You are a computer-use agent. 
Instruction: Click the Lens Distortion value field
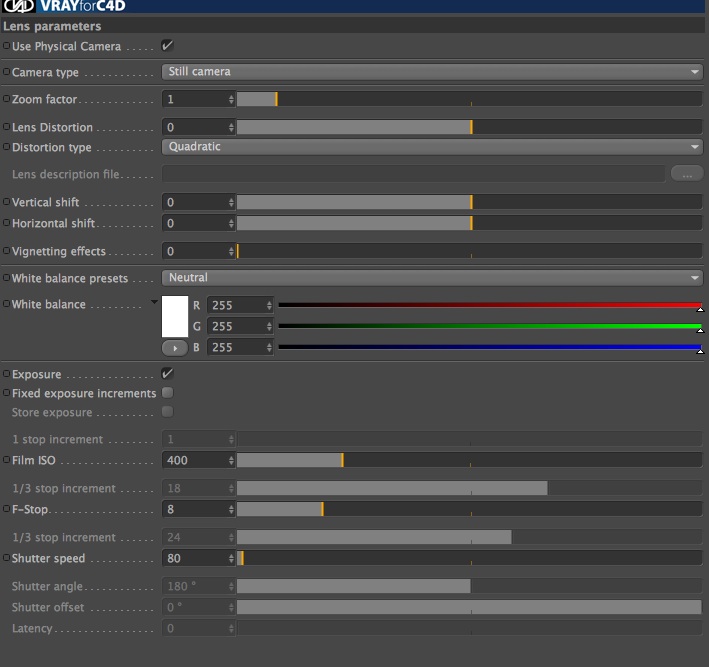tap(195, 127)
